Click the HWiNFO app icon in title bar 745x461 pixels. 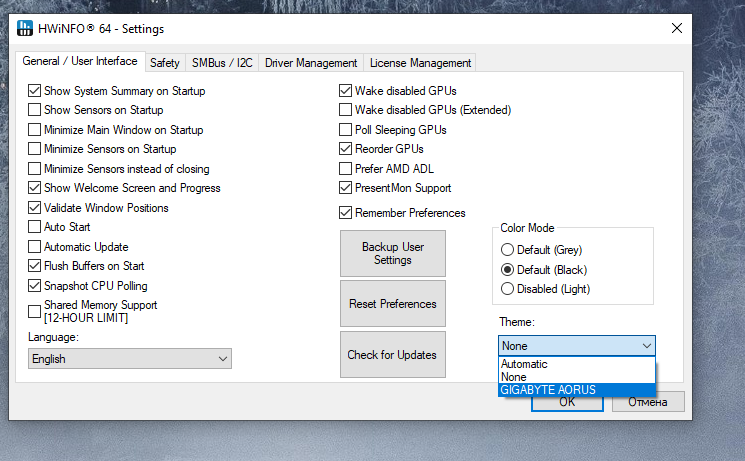25,29
